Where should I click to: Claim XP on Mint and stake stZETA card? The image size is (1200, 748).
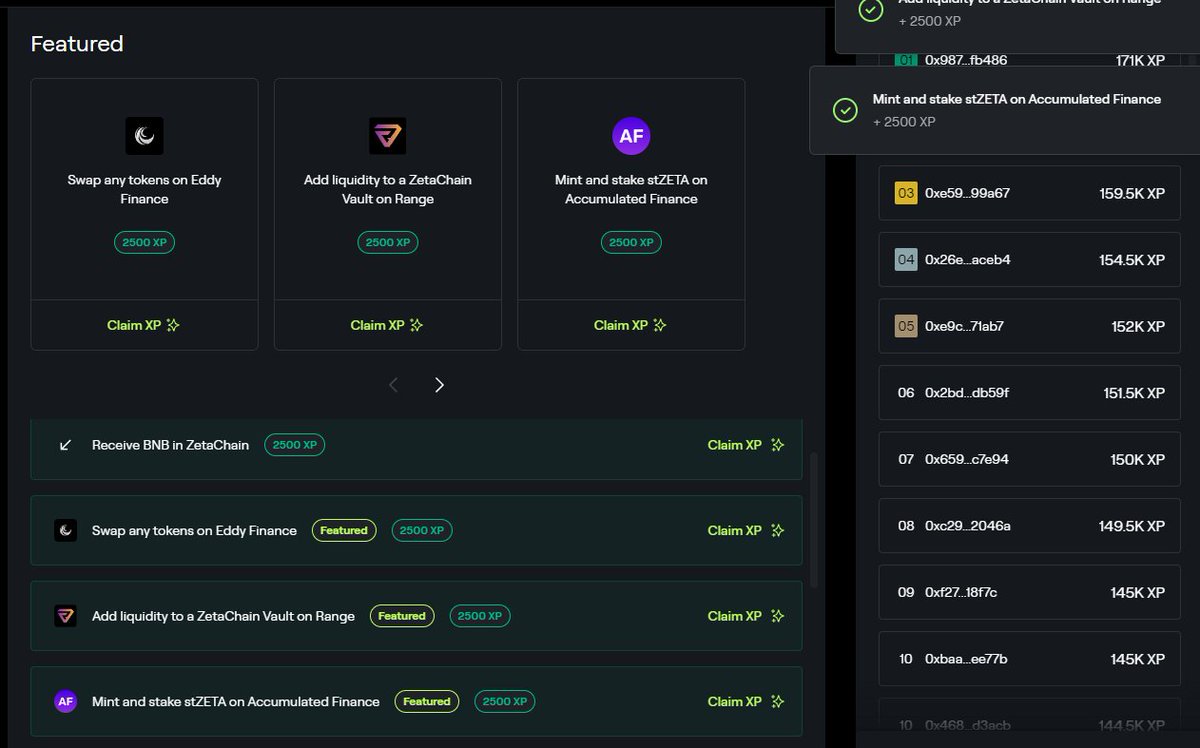coord(631,325)
